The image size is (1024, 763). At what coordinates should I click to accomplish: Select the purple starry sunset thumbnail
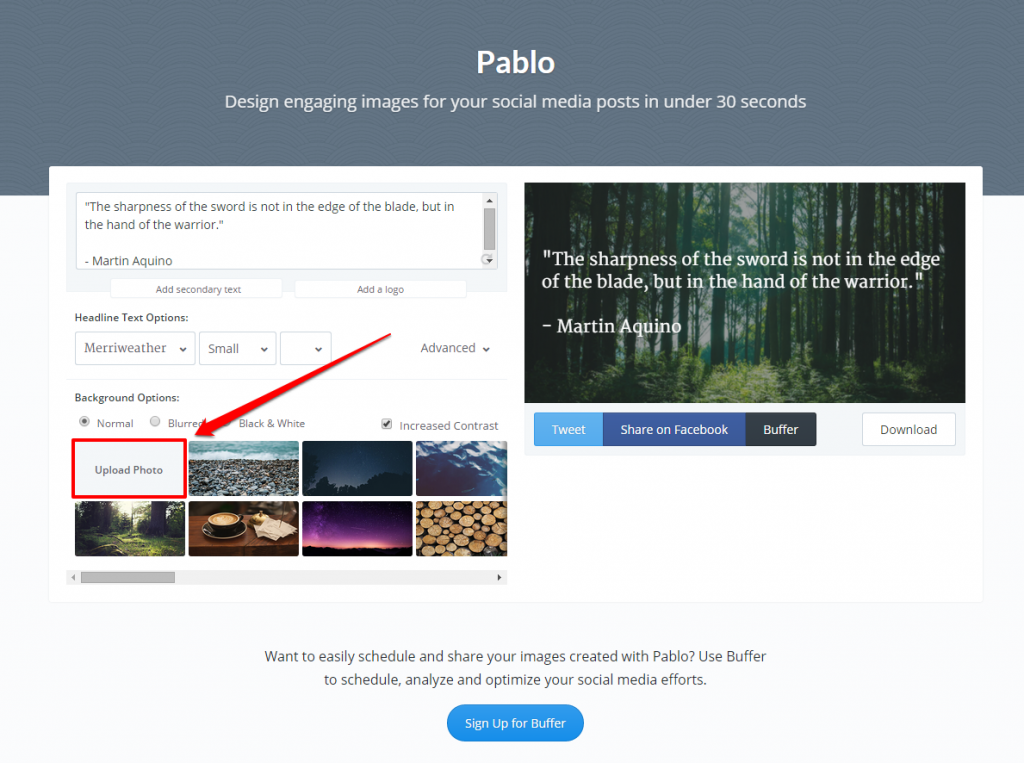point(357,528)
